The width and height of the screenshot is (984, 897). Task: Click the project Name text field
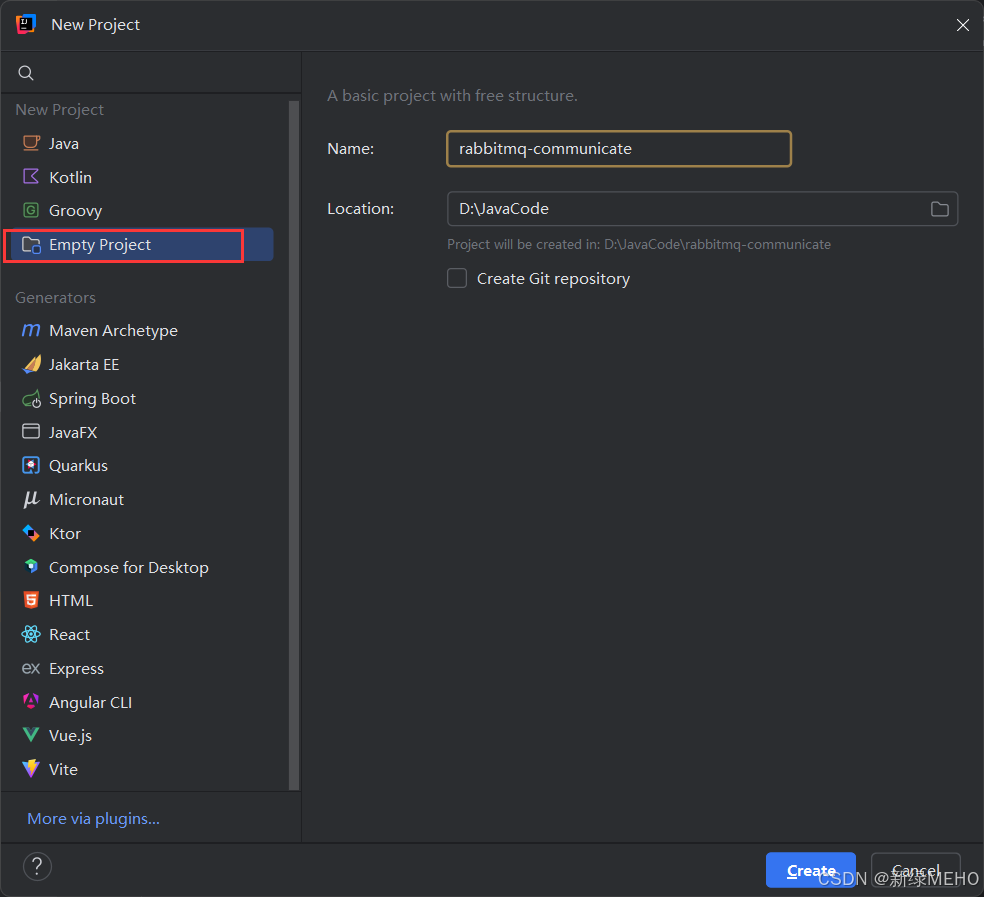tap(618, 149)
